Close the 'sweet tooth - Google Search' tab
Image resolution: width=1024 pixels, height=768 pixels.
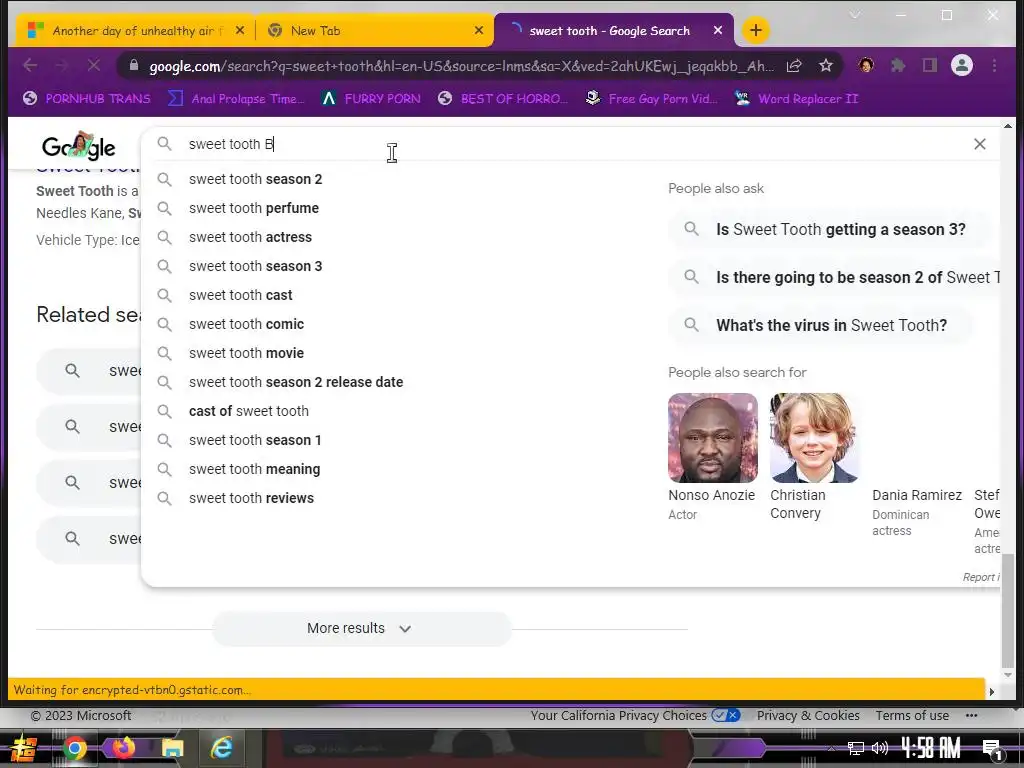(718, 30)
